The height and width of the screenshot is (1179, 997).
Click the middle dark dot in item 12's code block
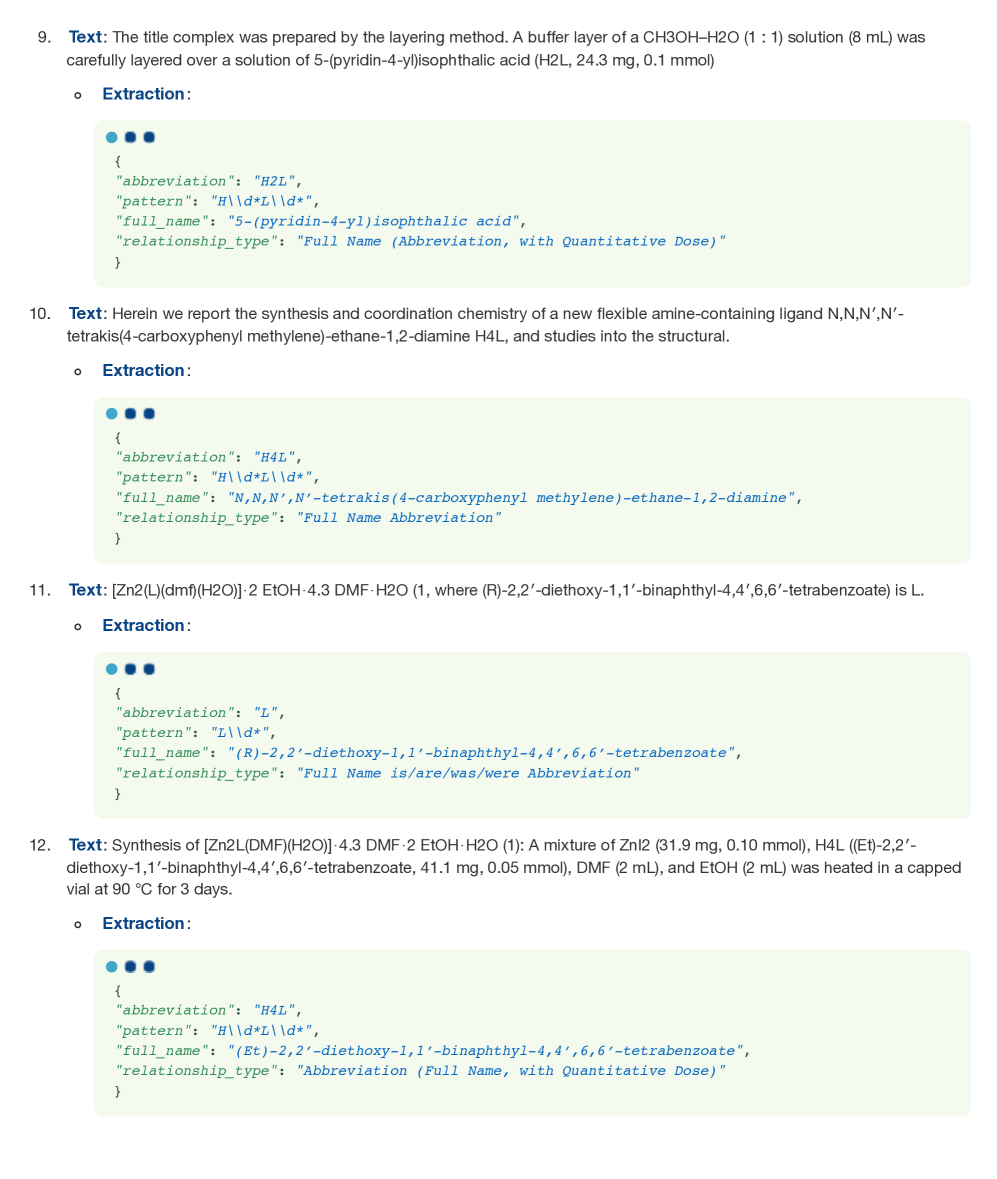[x=130, y=967]
